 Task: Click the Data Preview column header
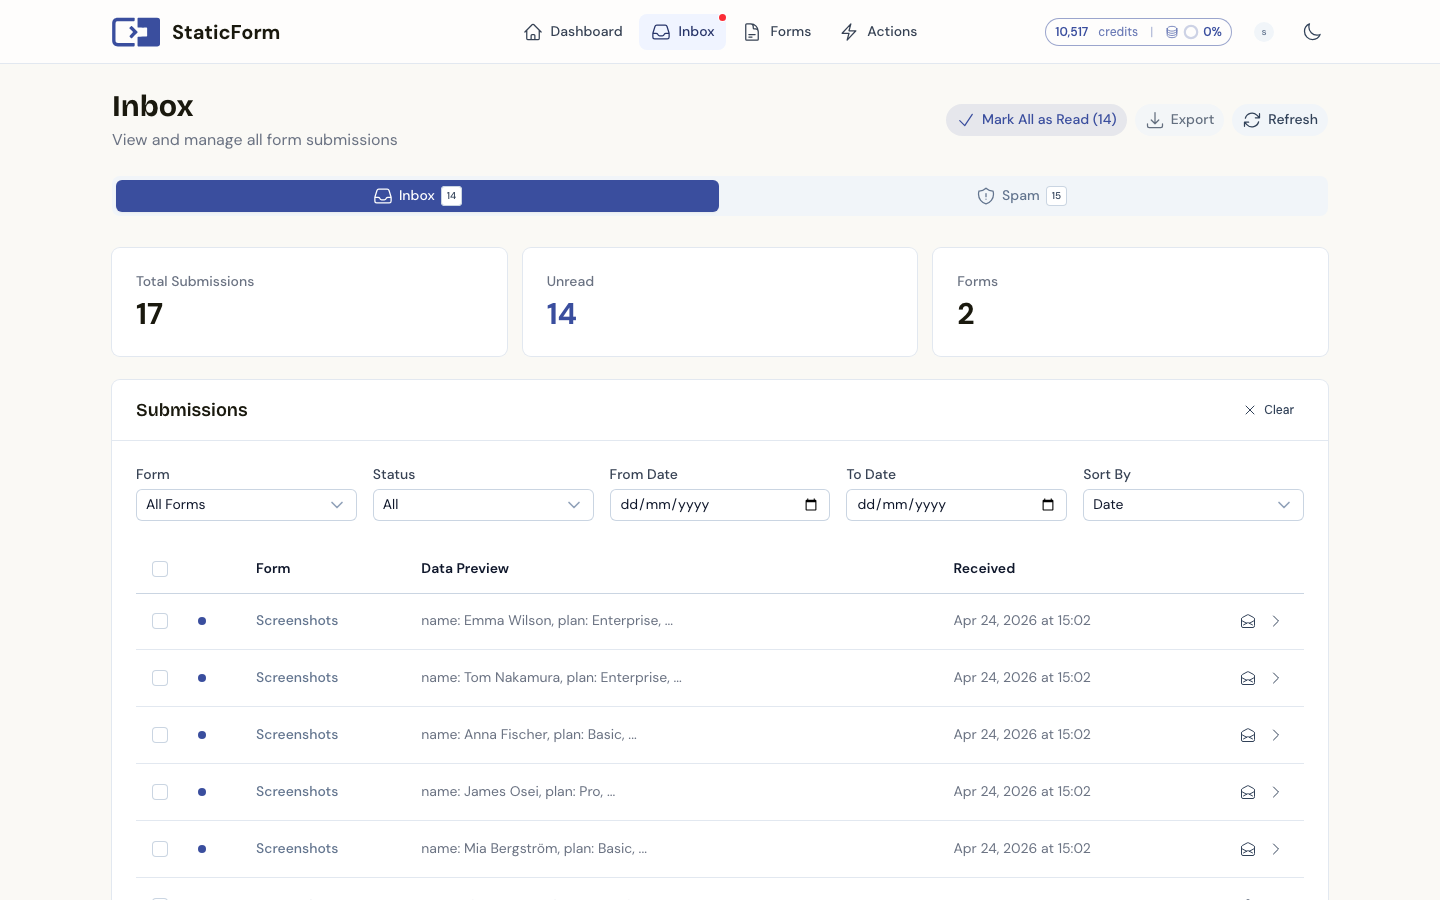(x=465, y=568)
